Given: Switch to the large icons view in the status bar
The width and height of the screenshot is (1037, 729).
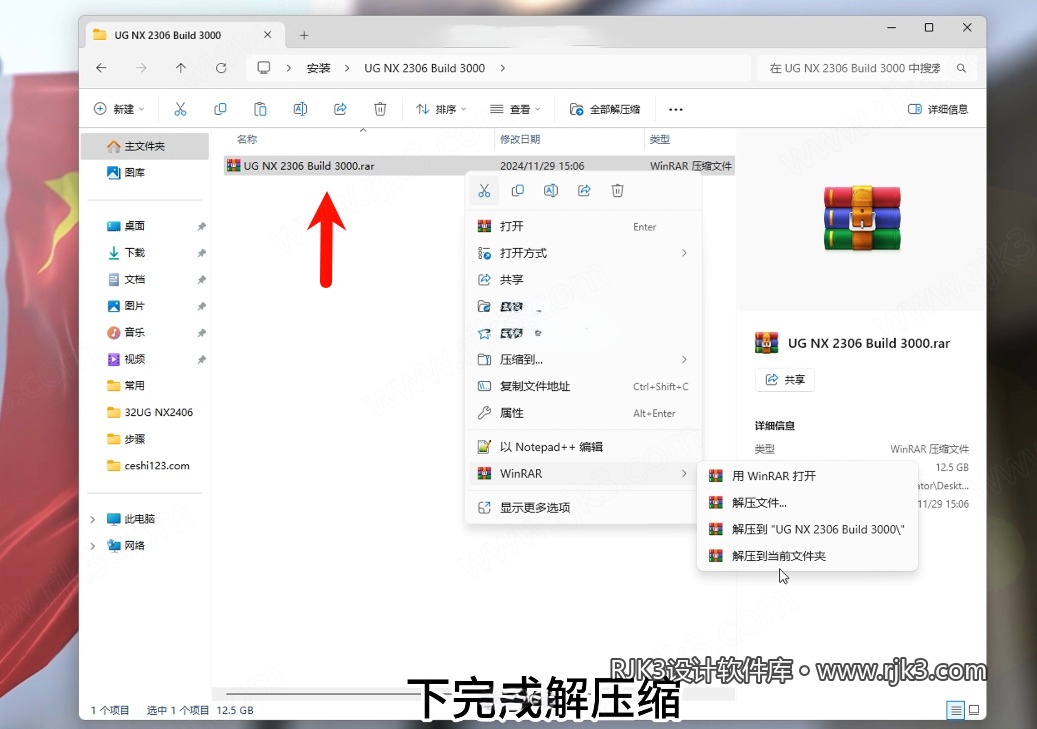Looking at the screenshot, I should pyautogui.click(x=974, y=710).
